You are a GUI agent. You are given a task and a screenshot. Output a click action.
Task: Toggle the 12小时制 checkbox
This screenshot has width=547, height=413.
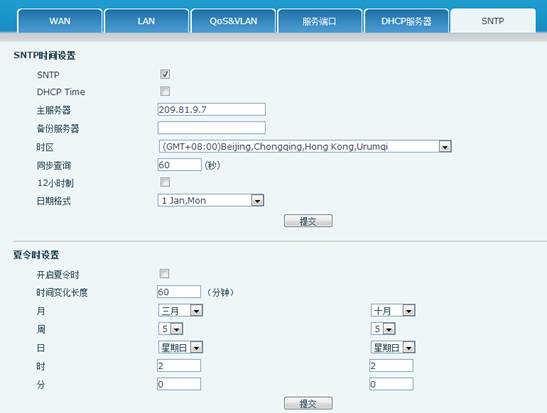tap(165, 182)
